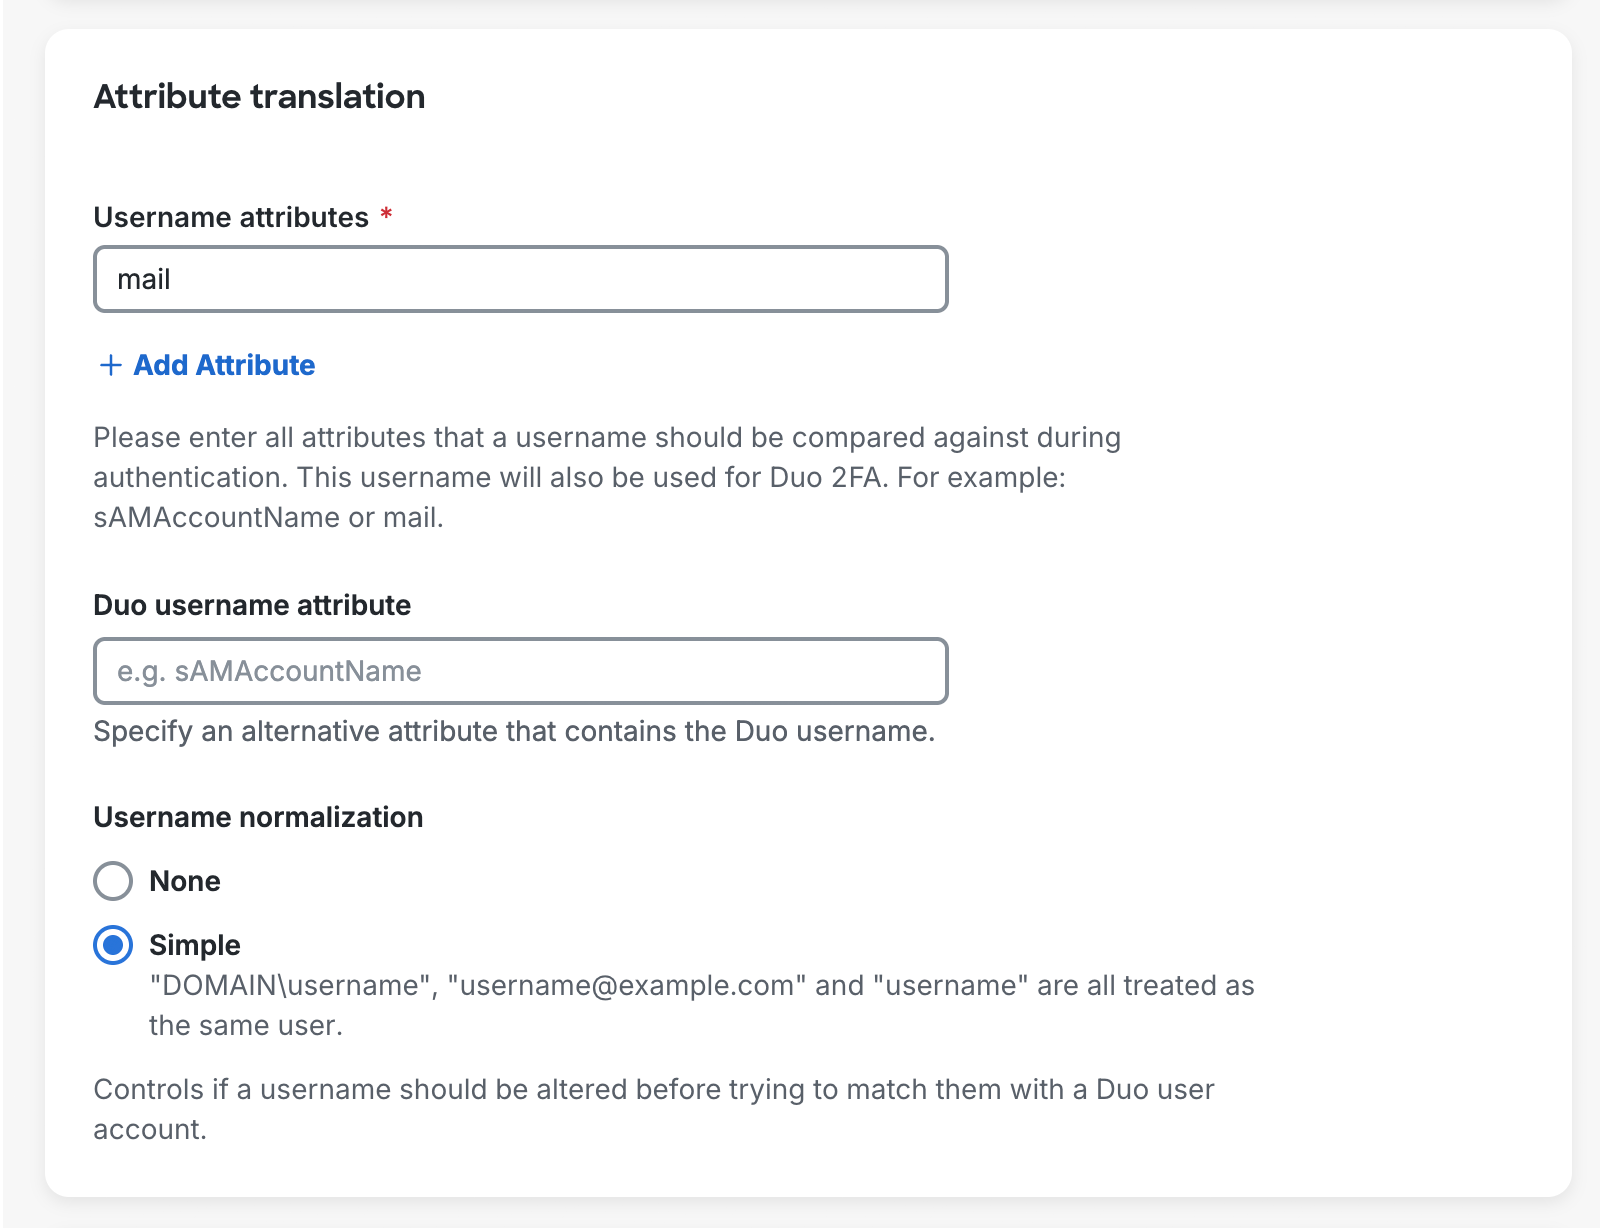Click the Simple option label text
The height and width of the screenshot is (1230, 1600).
(193, 944)
